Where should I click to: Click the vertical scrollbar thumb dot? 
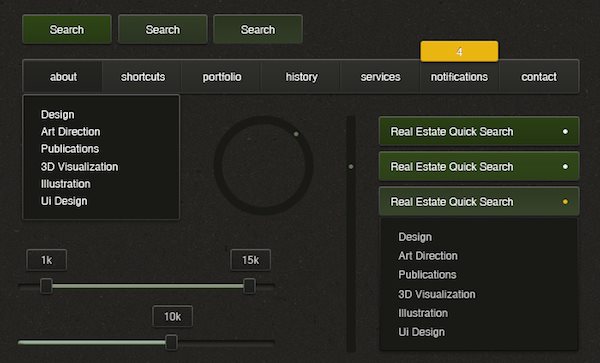351,167
